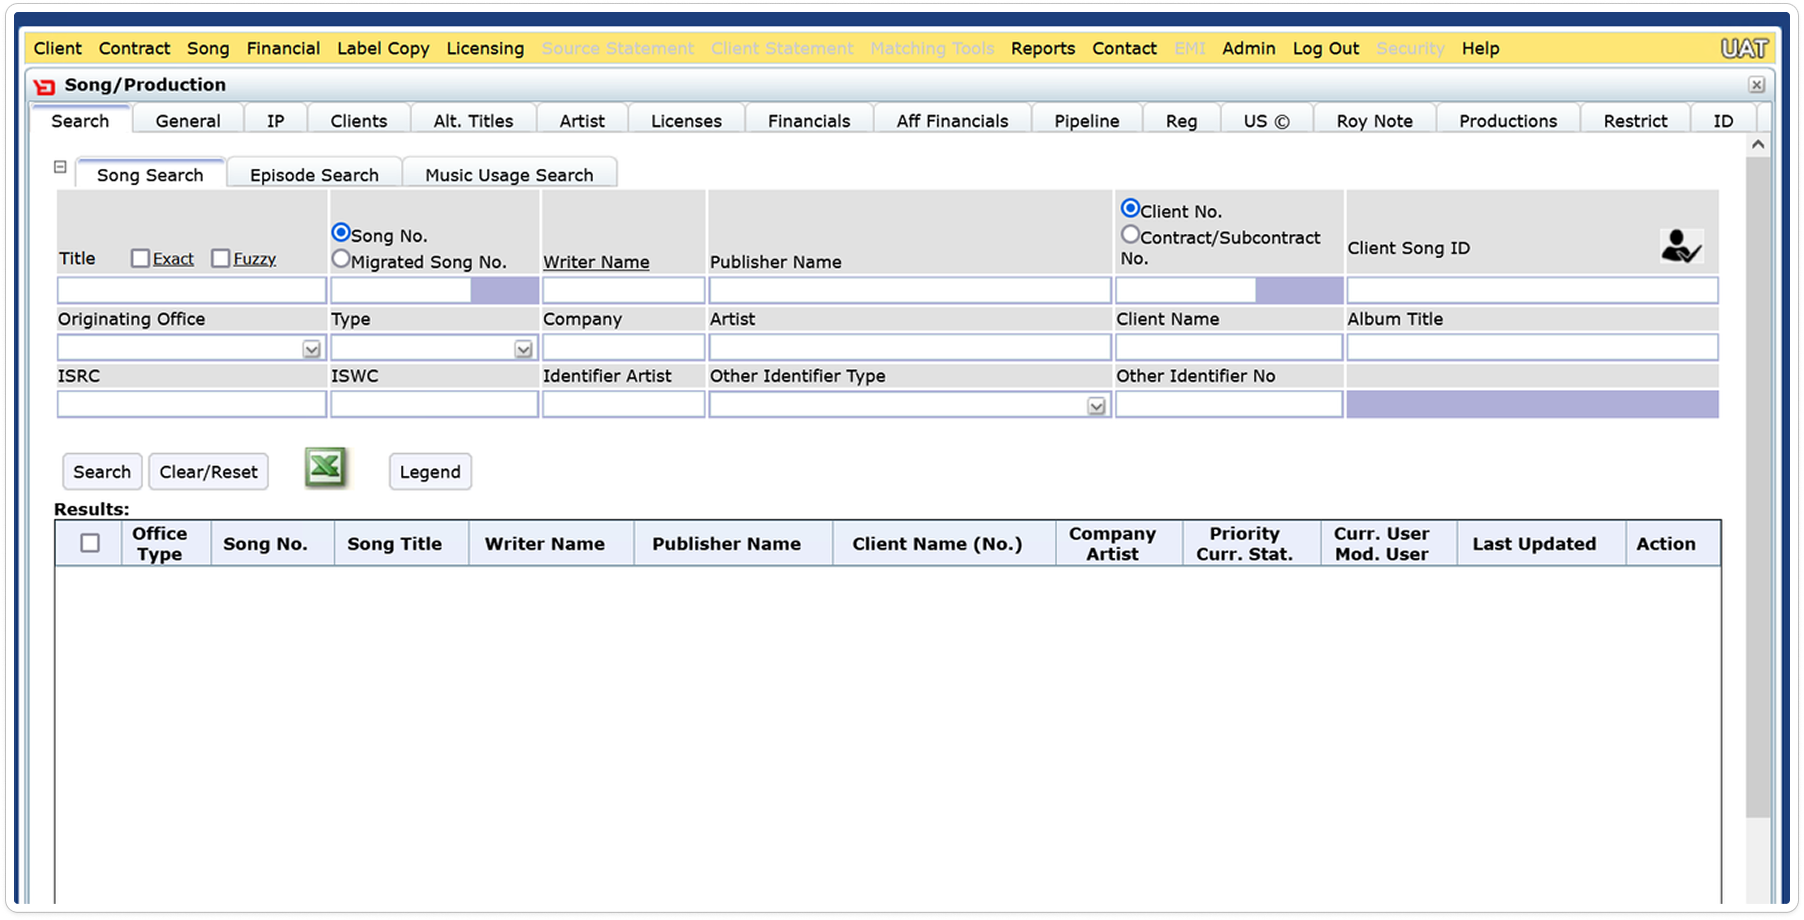Image resolution: width=1804 pixels, height=920 pixels.
Task: Open the Other Identifier Type dropdown
Action: tap(1097, 406)
